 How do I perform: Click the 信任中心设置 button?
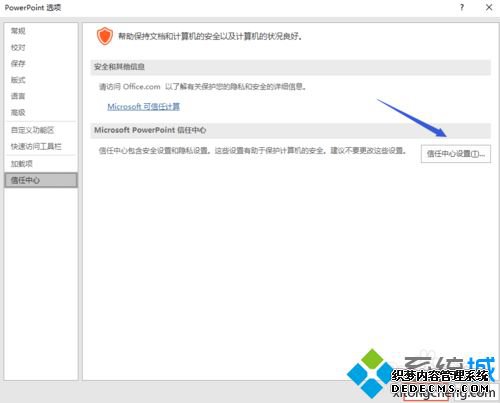[456, 154]
